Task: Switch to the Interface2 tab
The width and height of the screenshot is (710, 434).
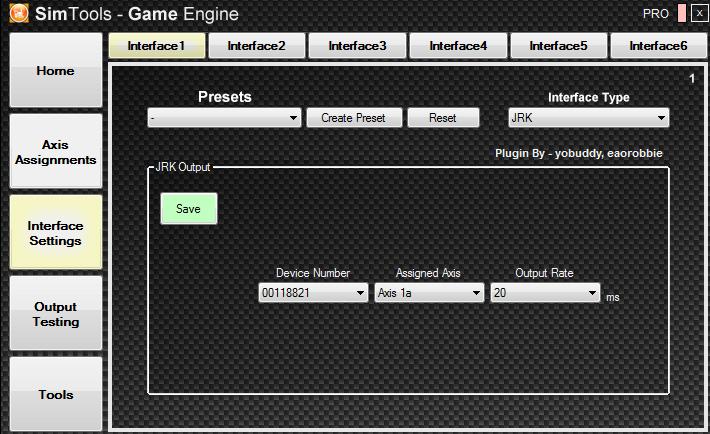Action: (257, 46)
